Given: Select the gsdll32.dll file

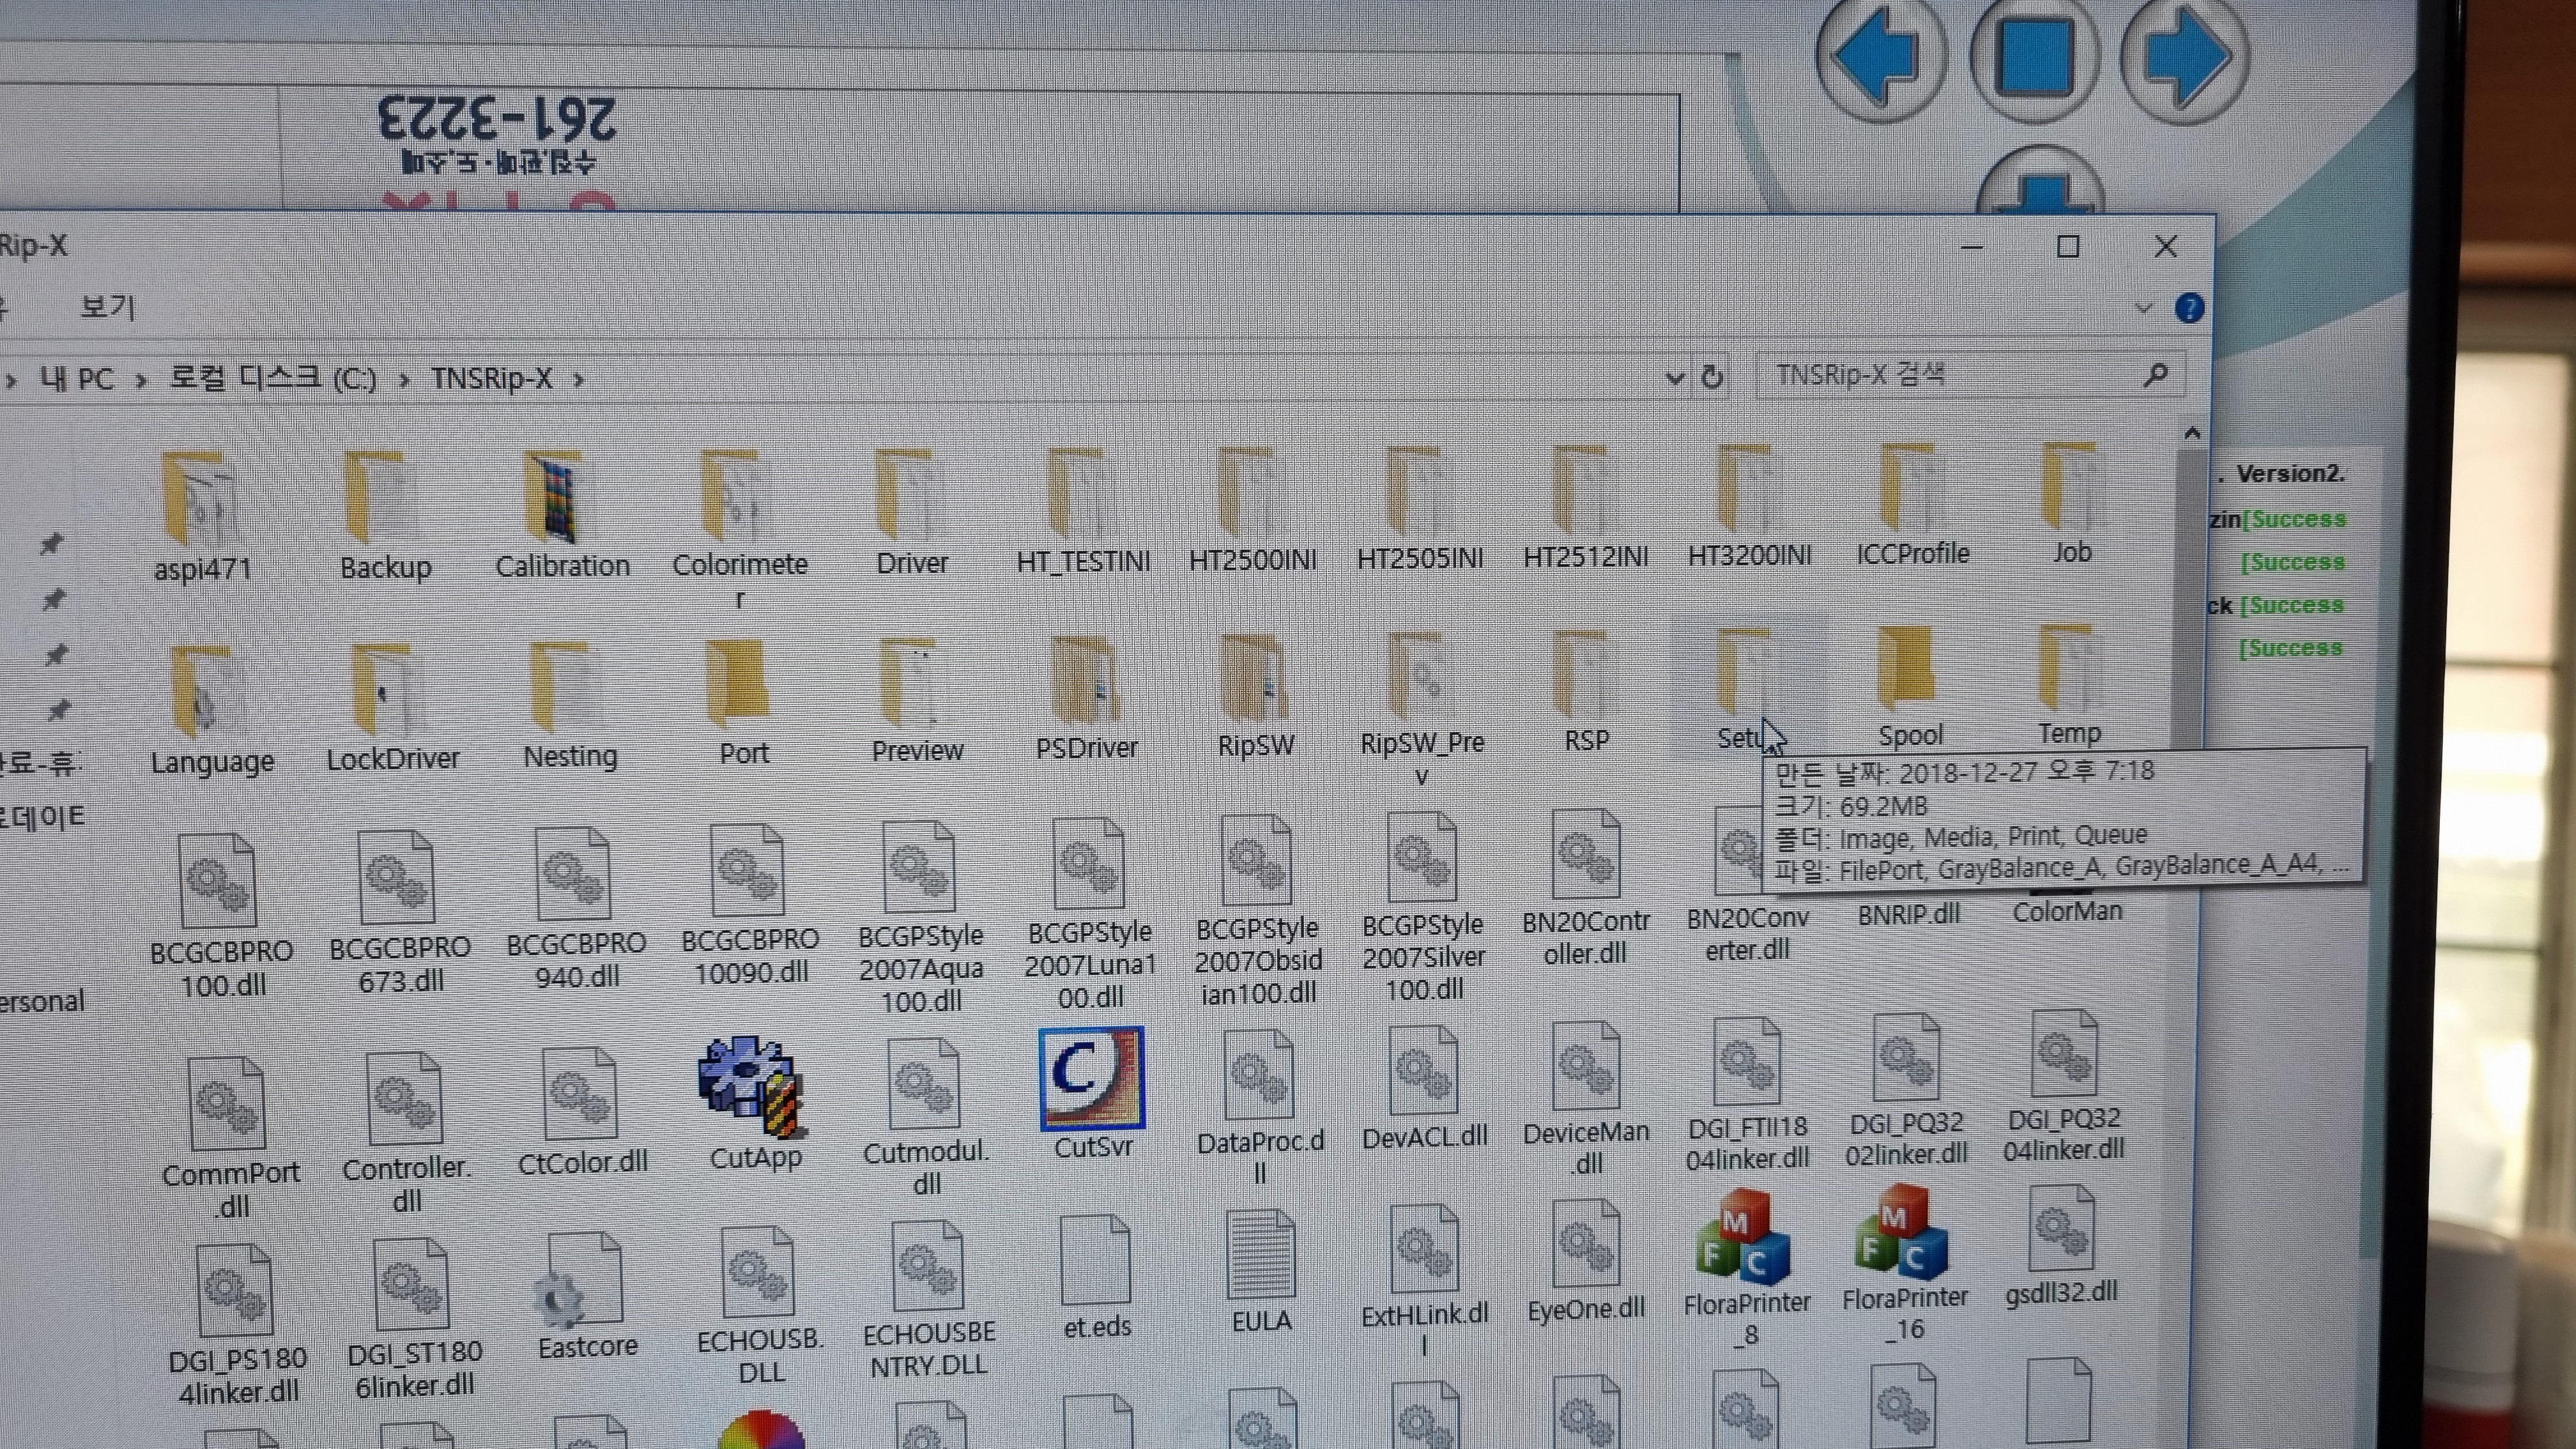Looking at the screenshot, I should pyautogui.click(x=2061, y=1246).
